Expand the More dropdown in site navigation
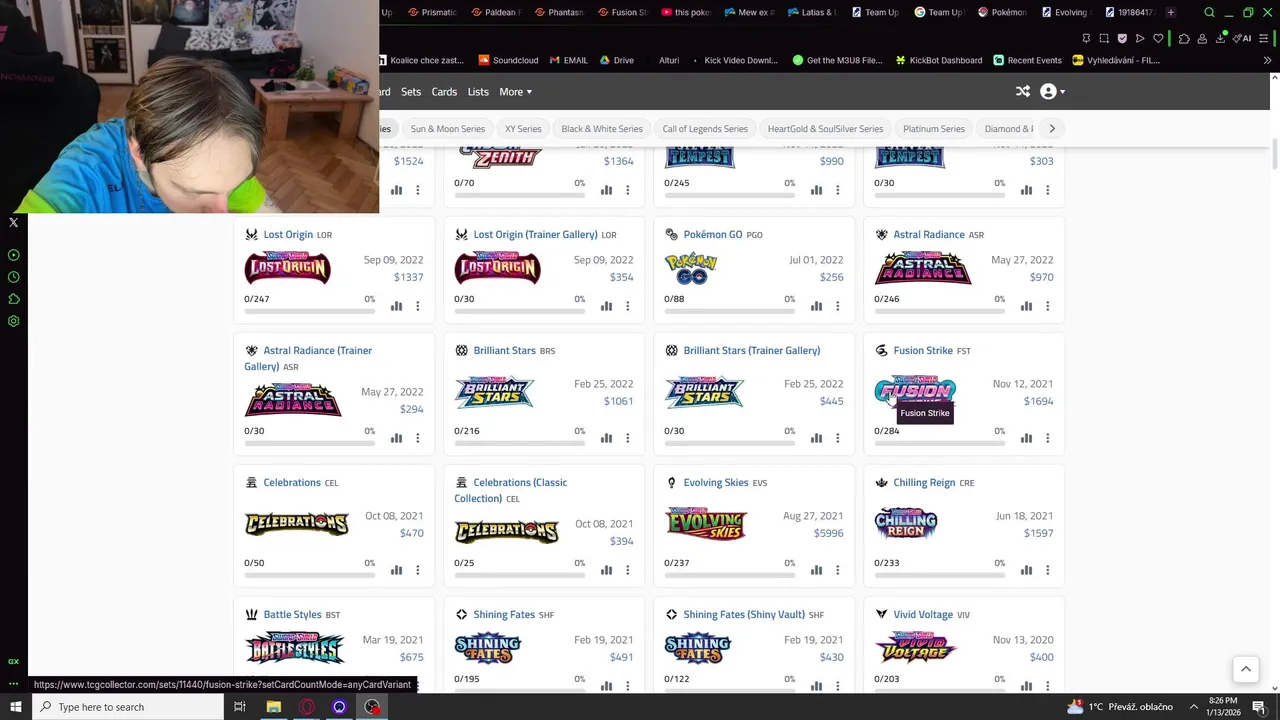 (x=515, y=92)
